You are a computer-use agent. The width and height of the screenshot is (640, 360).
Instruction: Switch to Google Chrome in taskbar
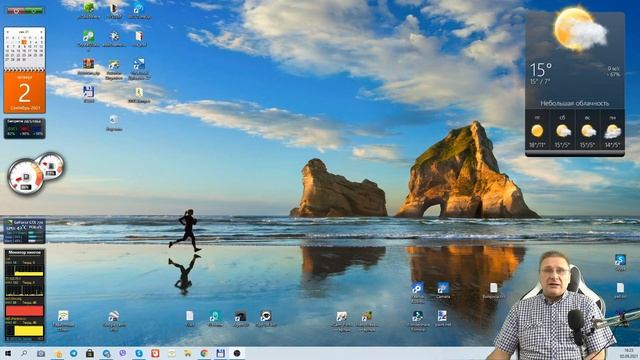(x=204, y=353)
